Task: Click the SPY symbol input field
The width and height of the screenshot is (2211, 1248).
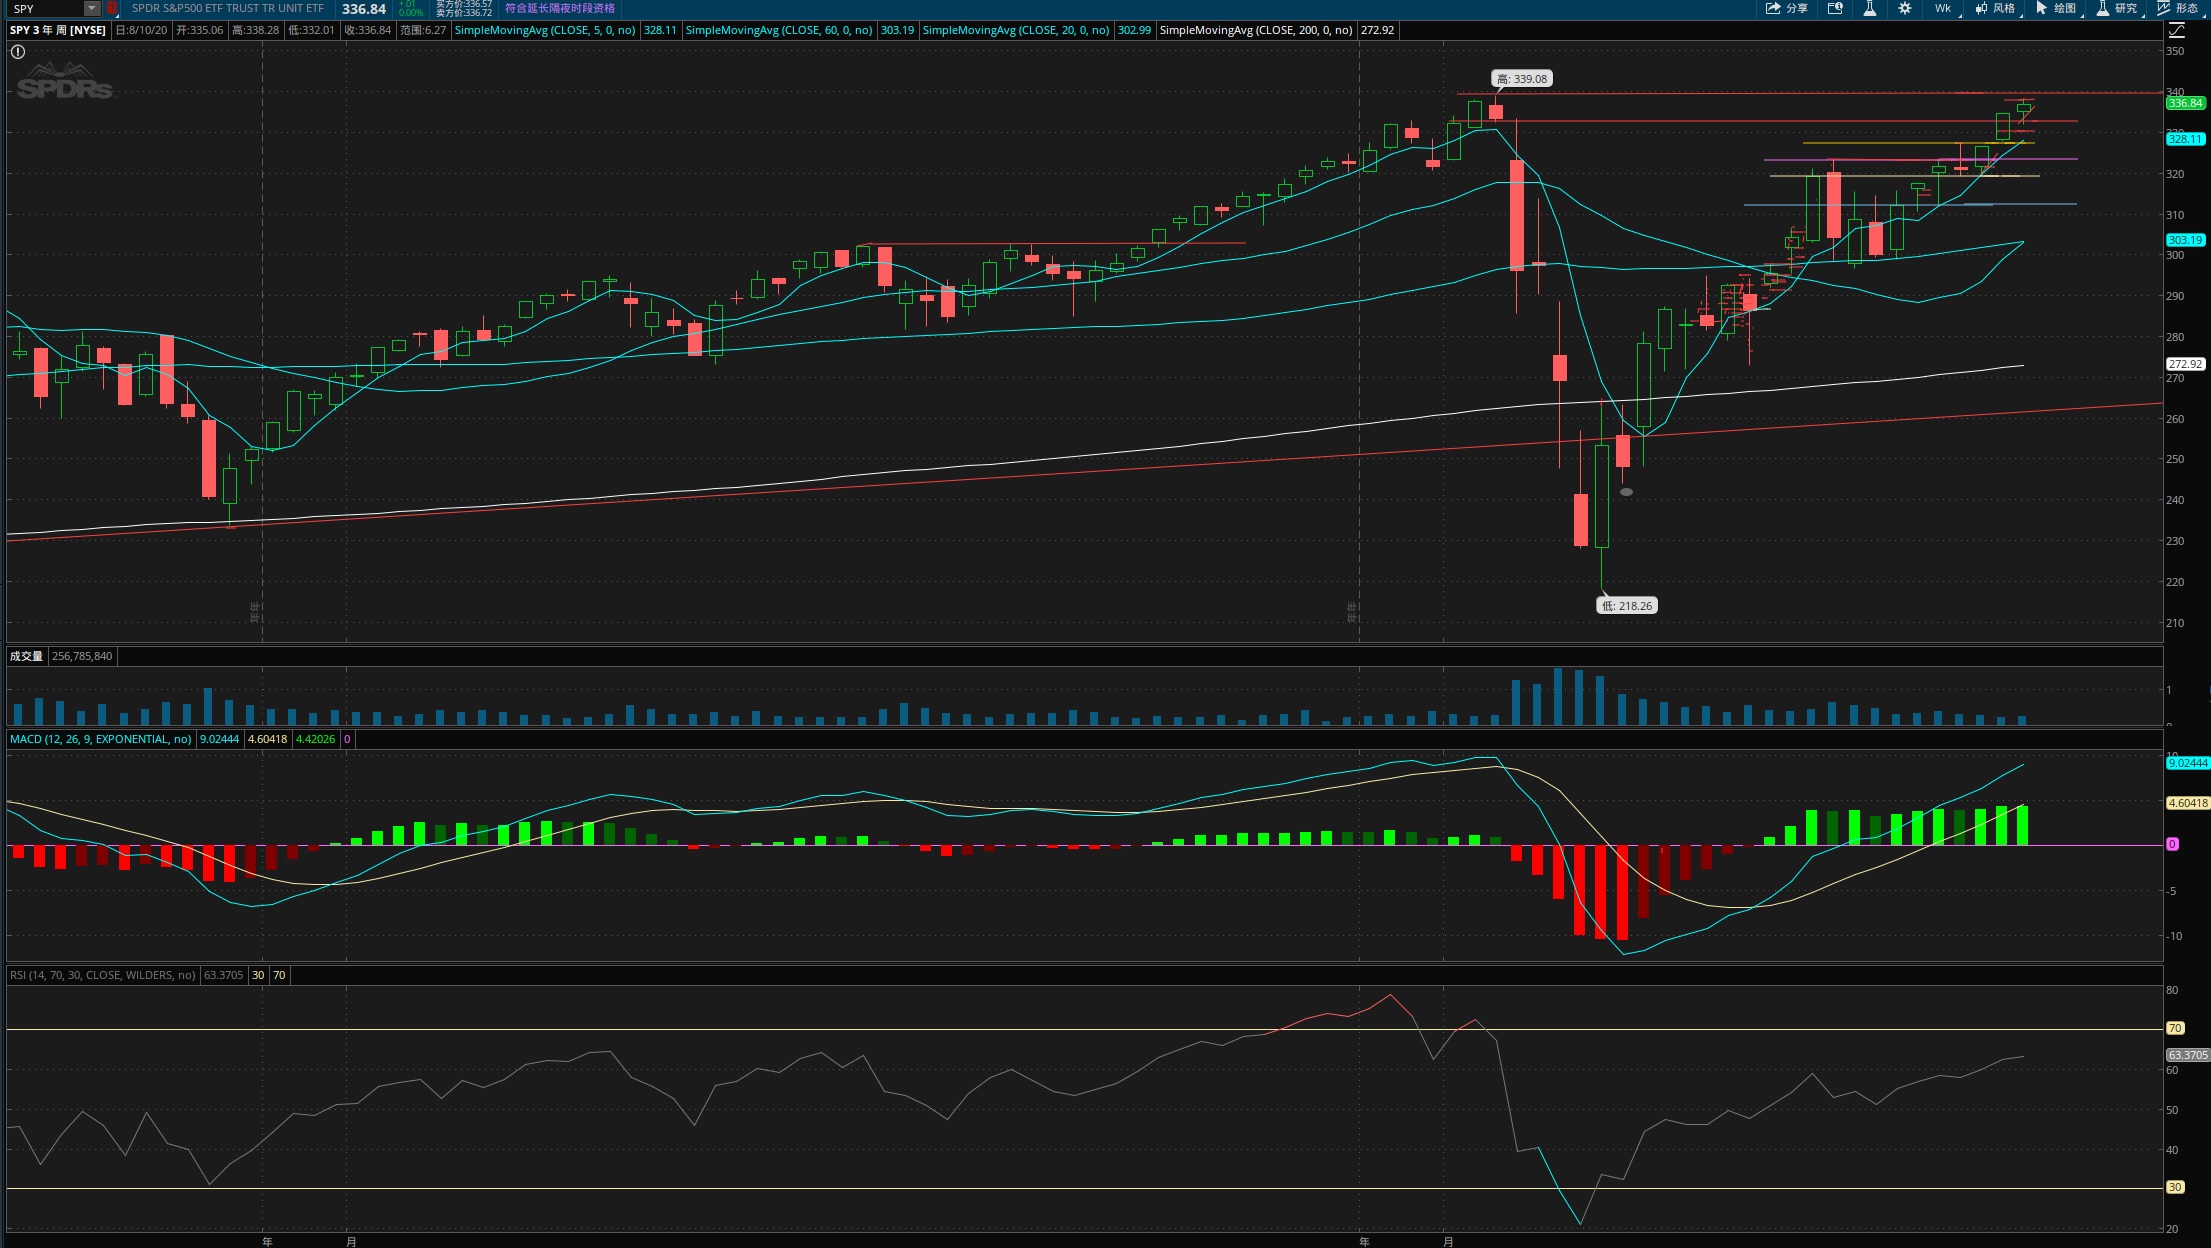Action: [x=46, y=8]
